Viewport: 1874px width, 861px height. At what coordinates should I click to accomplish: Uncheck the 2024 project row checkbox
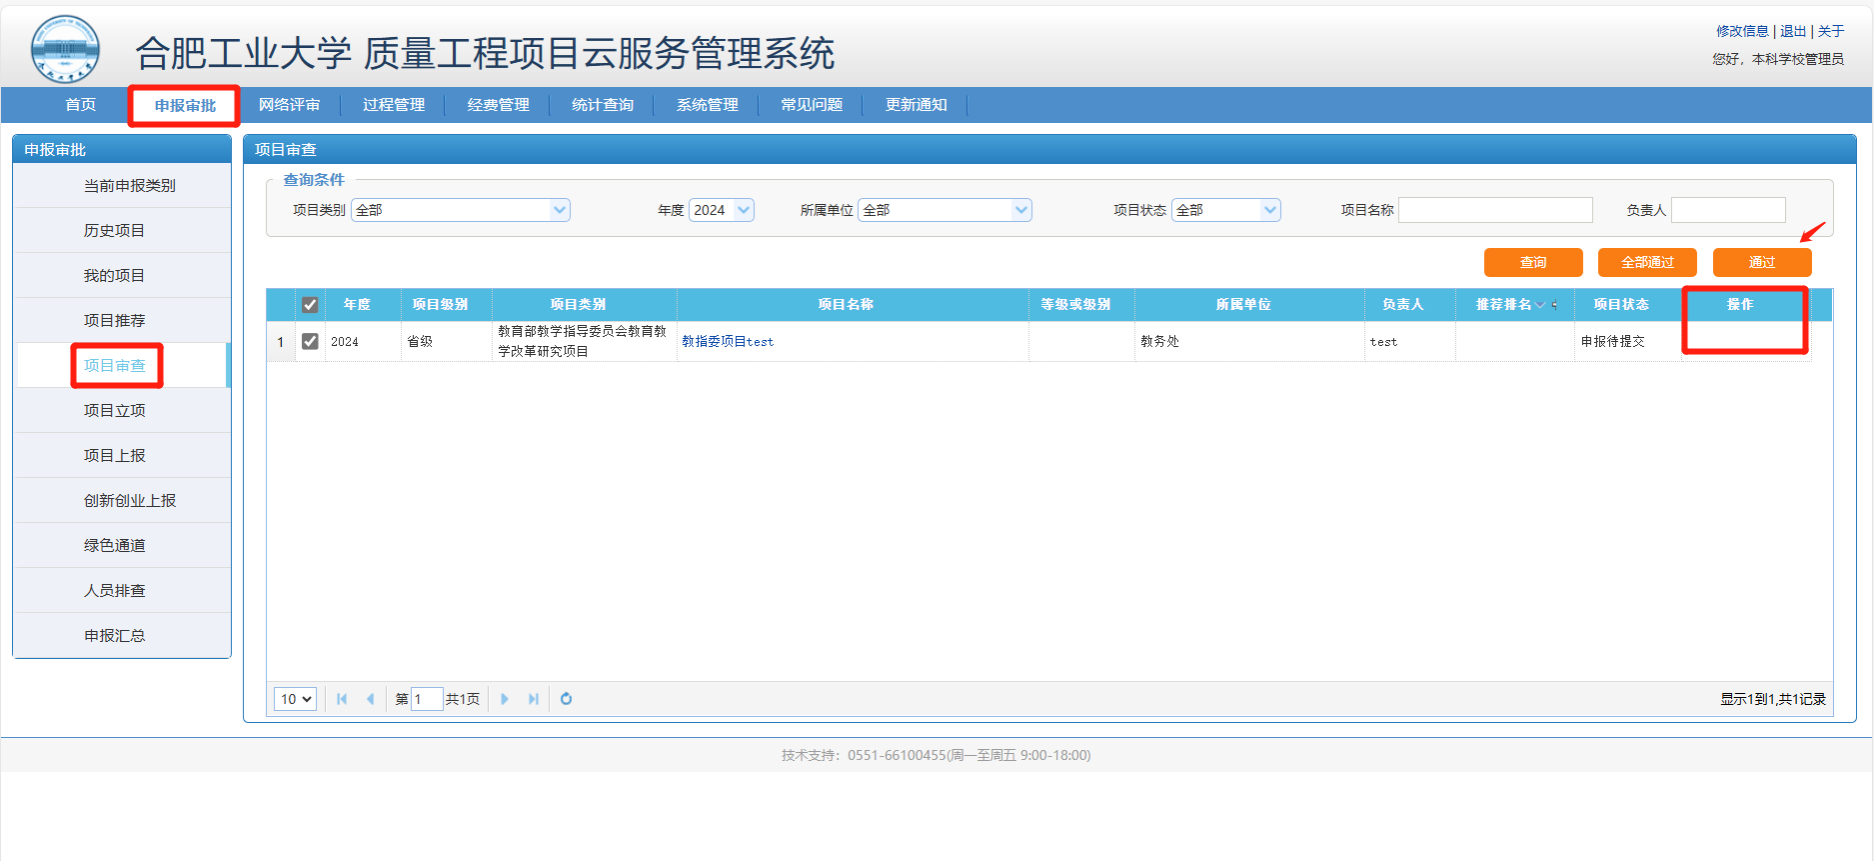[x=310, y=341]
